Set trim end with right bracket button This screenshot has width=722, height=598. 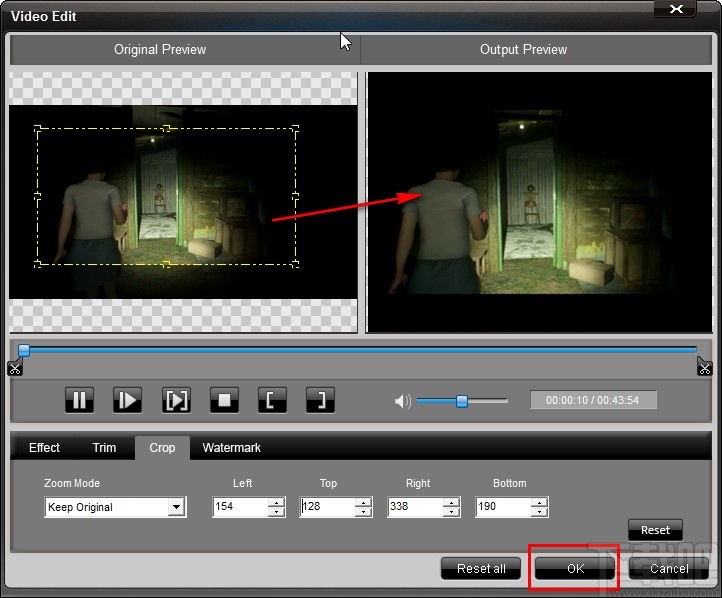(320, 400)
